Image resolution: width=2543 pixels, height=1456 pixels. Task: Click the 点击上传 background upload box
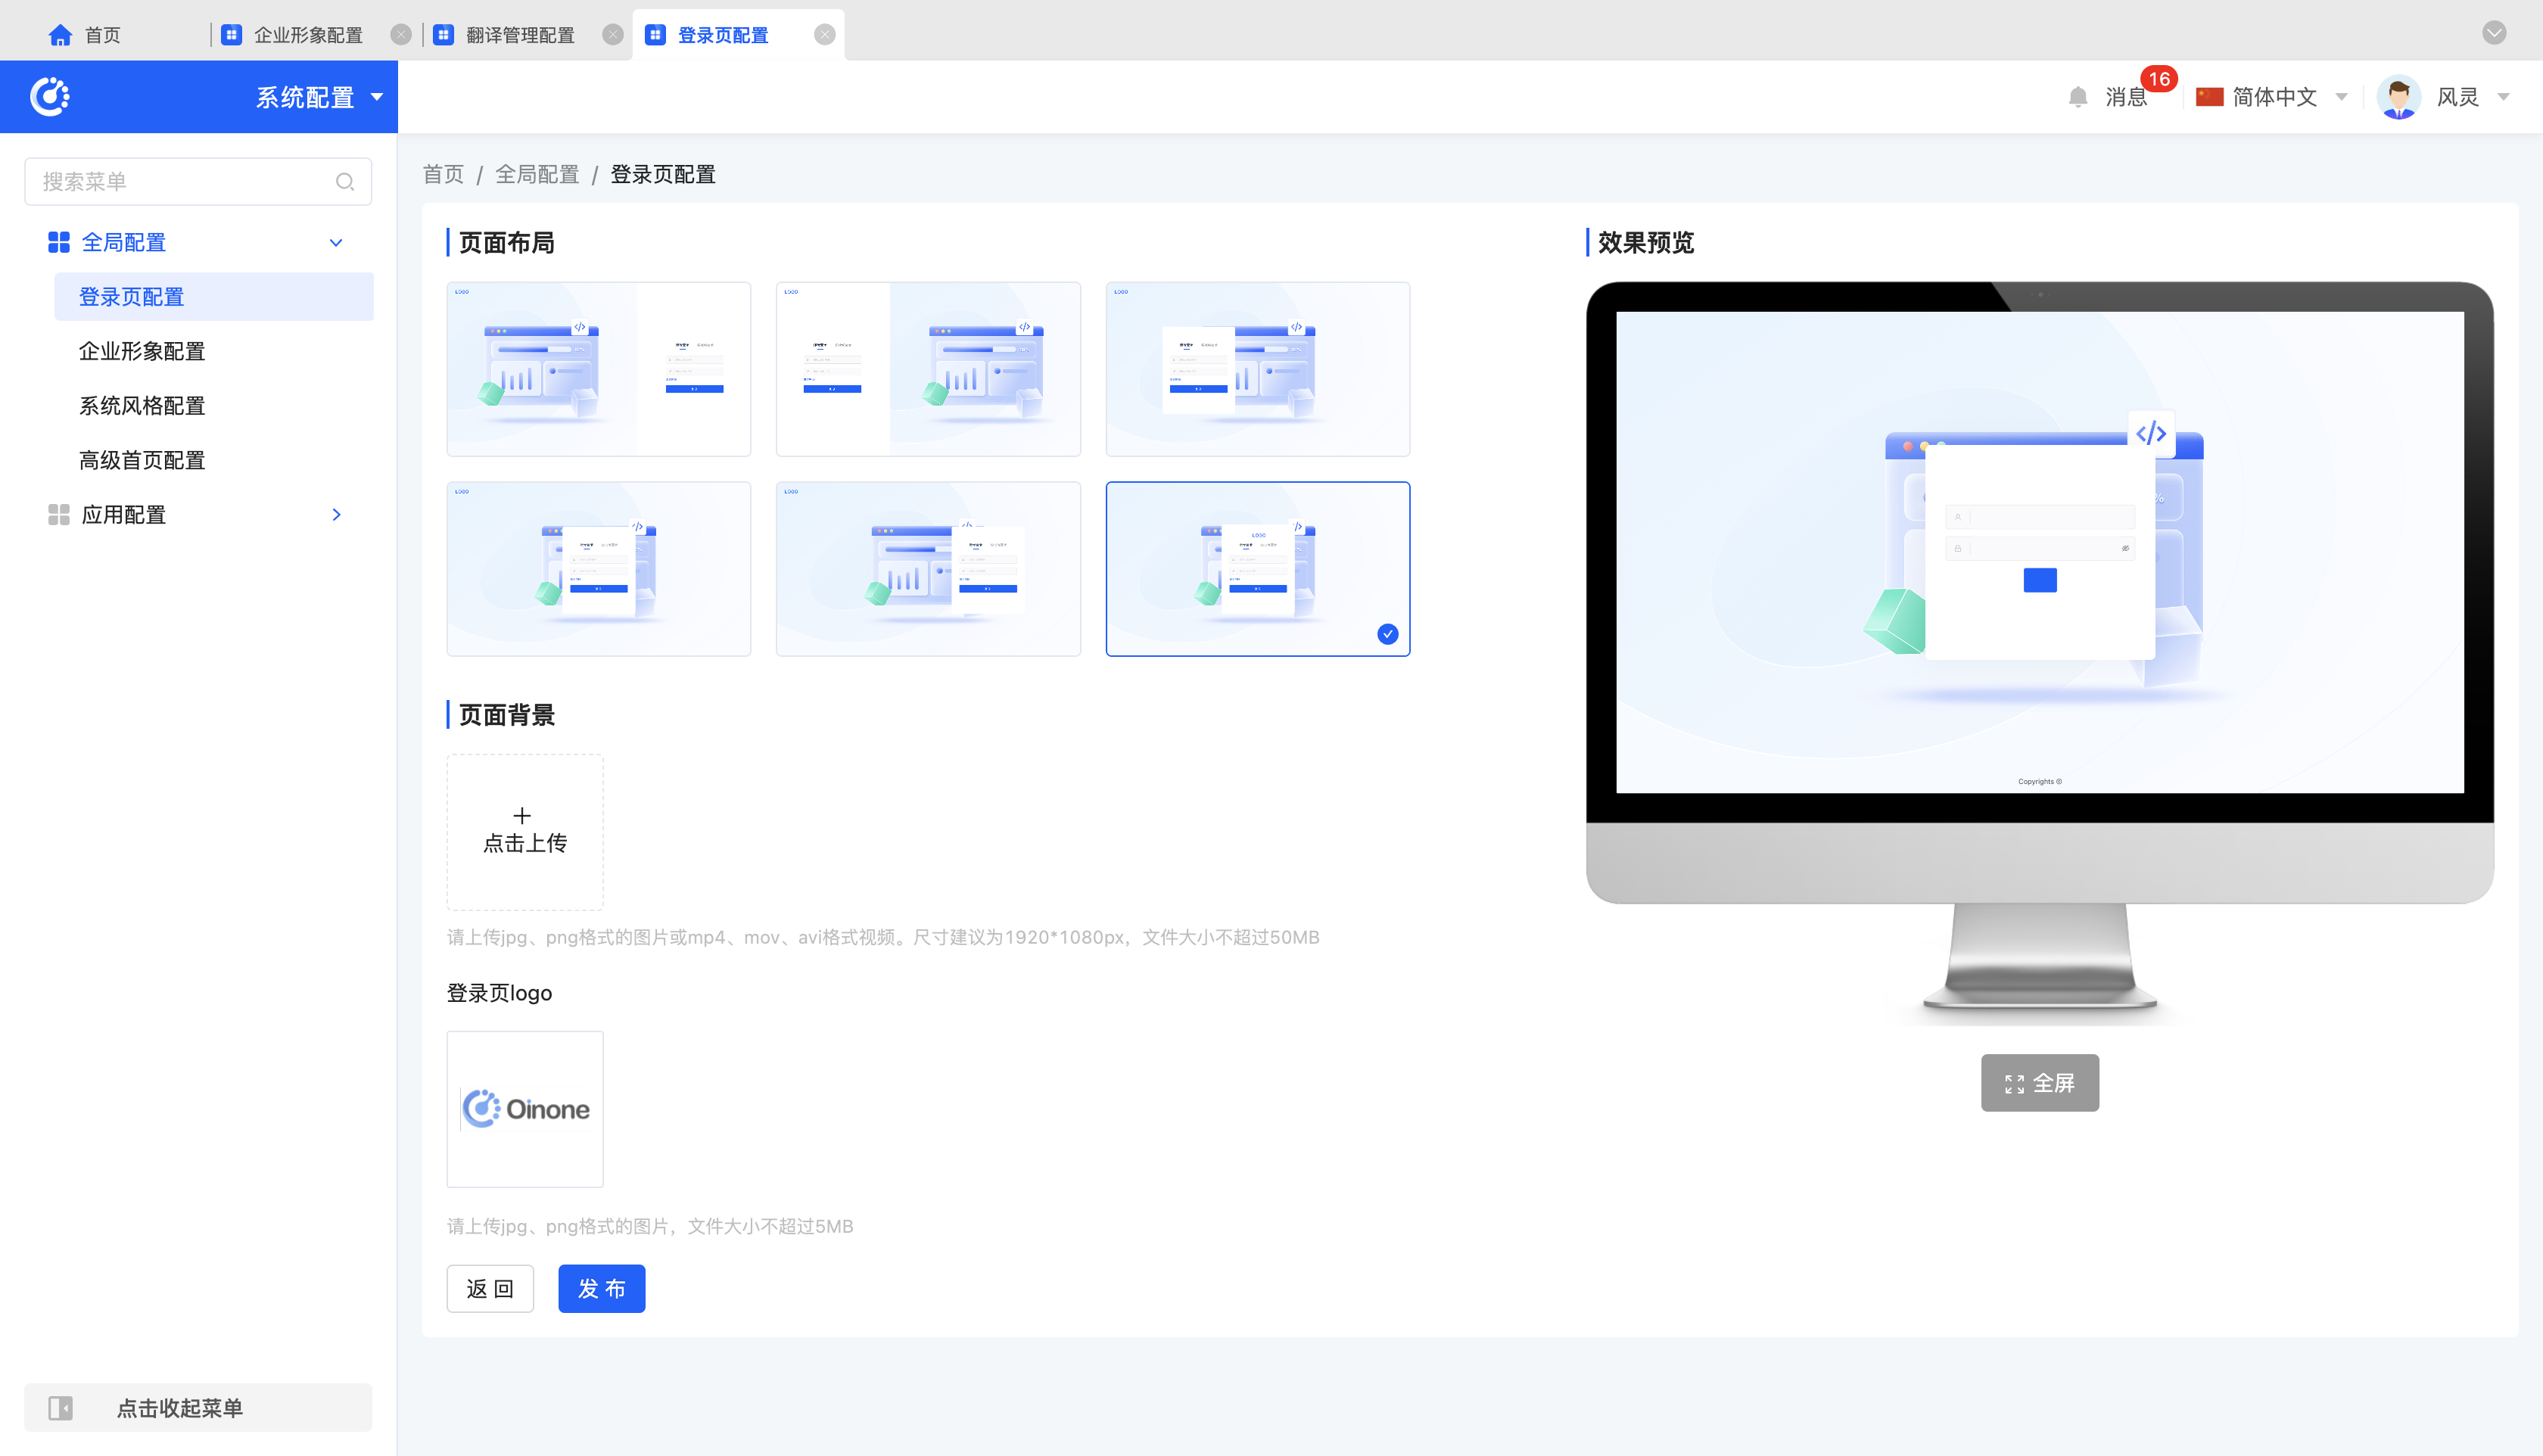click(524, 832)
